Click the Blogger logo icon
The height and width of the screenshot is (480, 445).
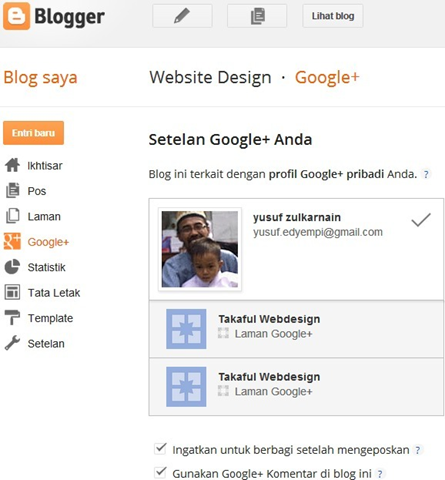[16, 16]
